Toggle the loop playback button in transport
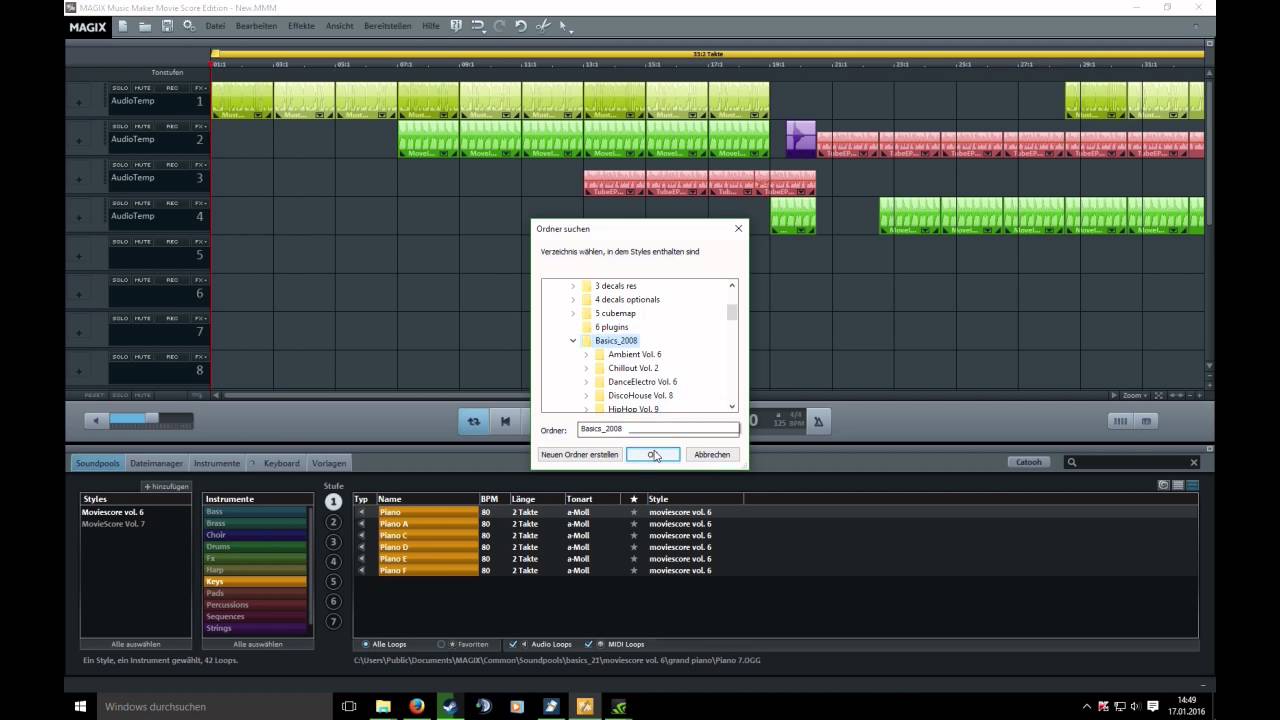 474,421
